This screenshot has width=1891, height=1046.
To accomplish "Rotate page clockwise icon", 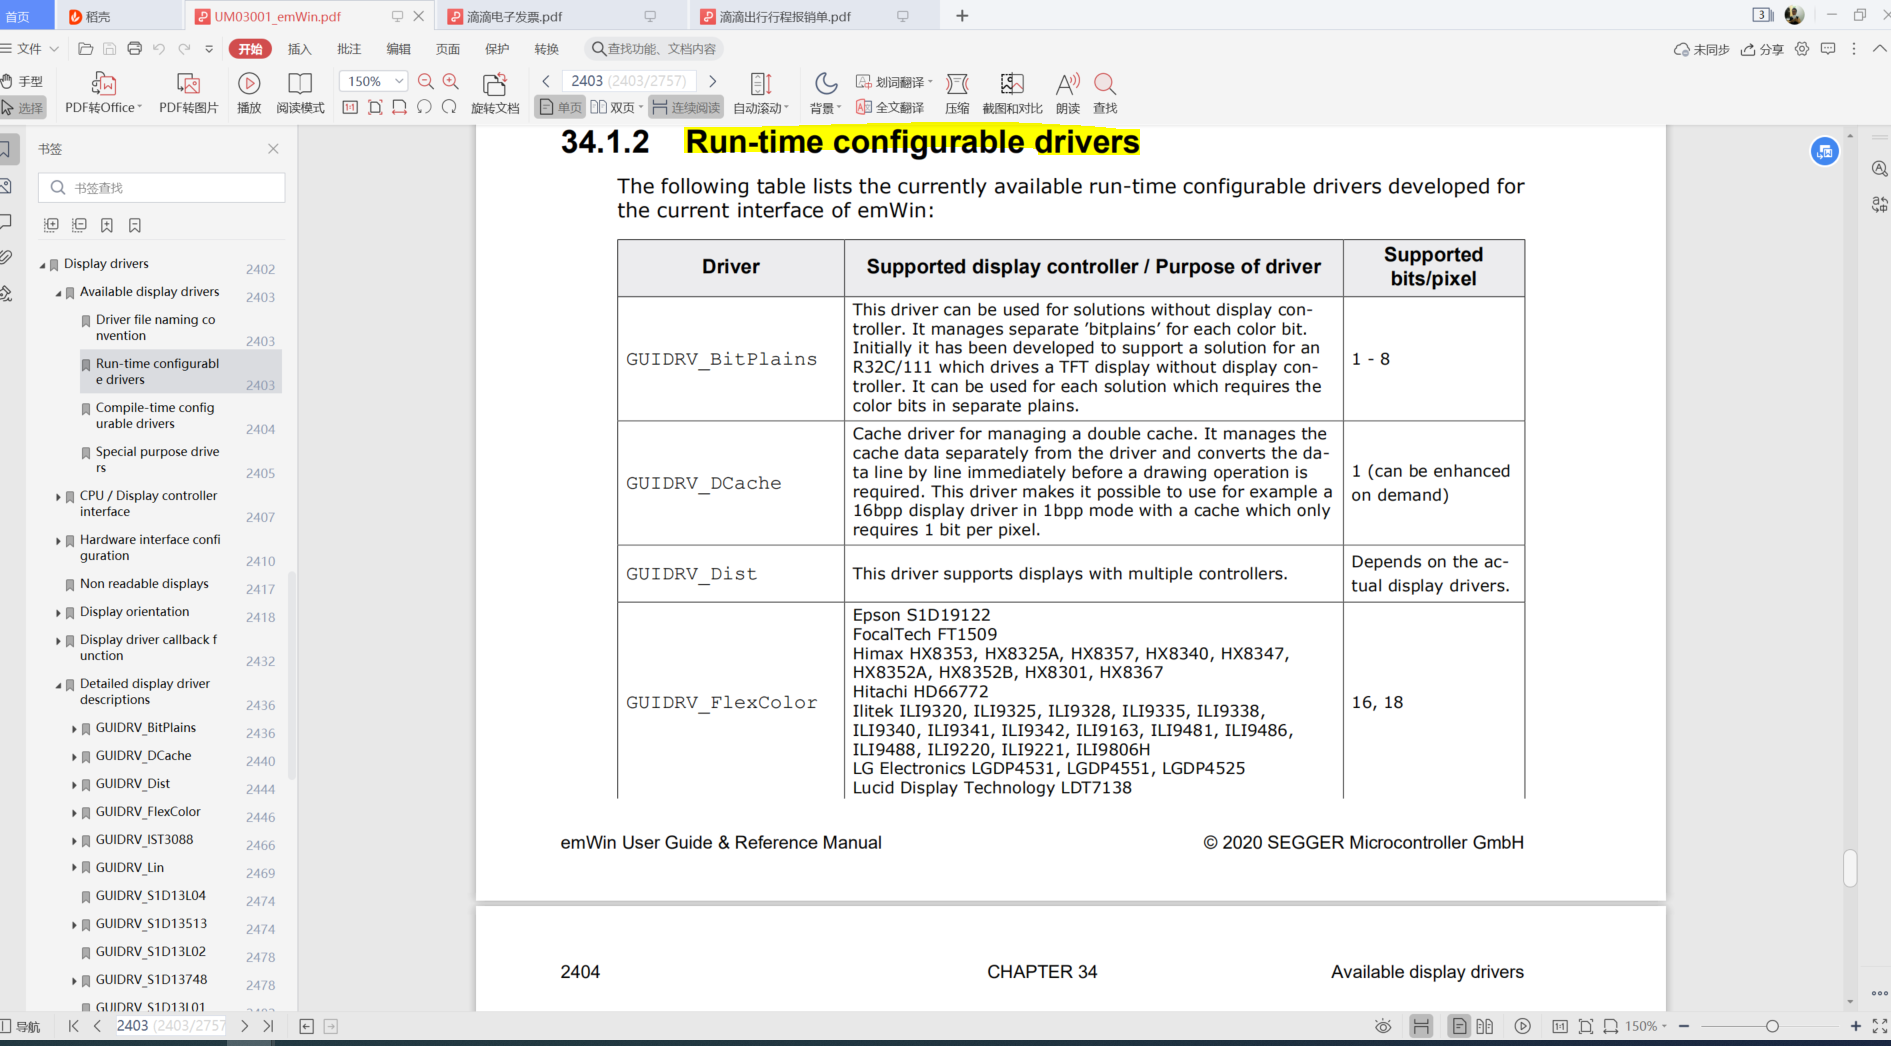I will 449,107.
